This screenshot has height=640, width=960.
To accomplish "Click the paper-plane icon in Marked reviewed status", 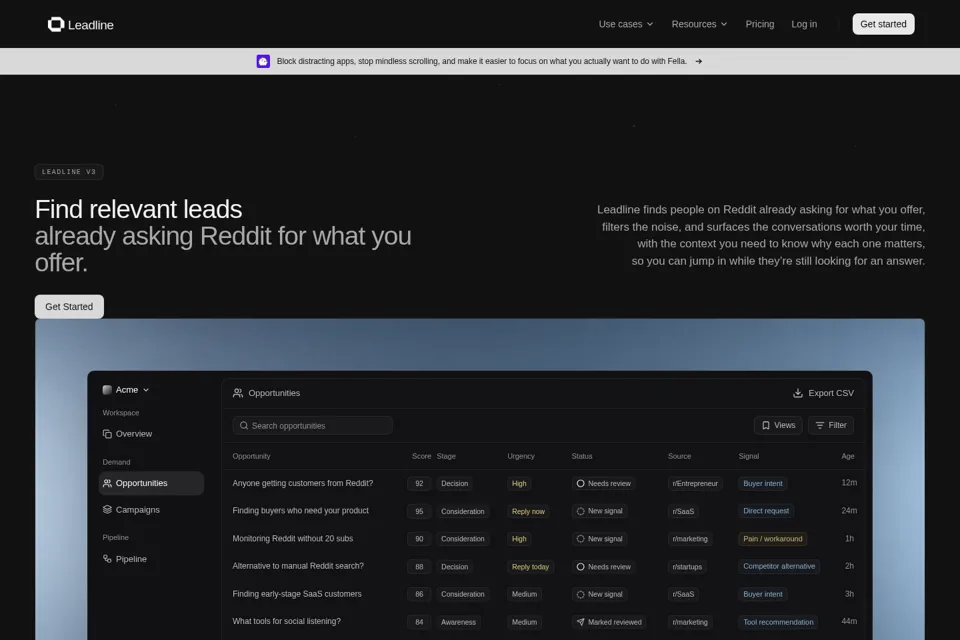I will pos(580,622).
